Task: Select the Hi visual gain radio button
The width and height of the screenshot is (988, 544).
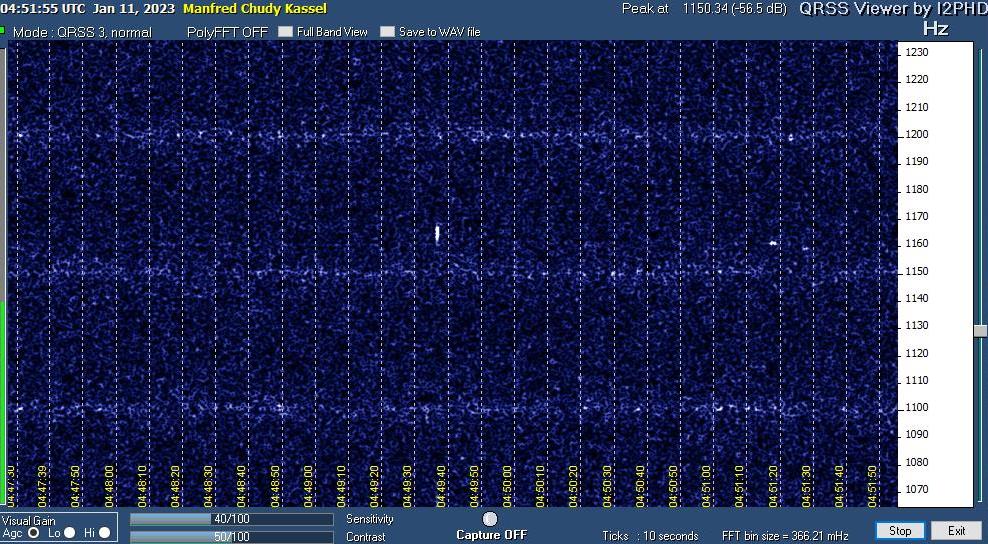Action: [x=105, y=533]
